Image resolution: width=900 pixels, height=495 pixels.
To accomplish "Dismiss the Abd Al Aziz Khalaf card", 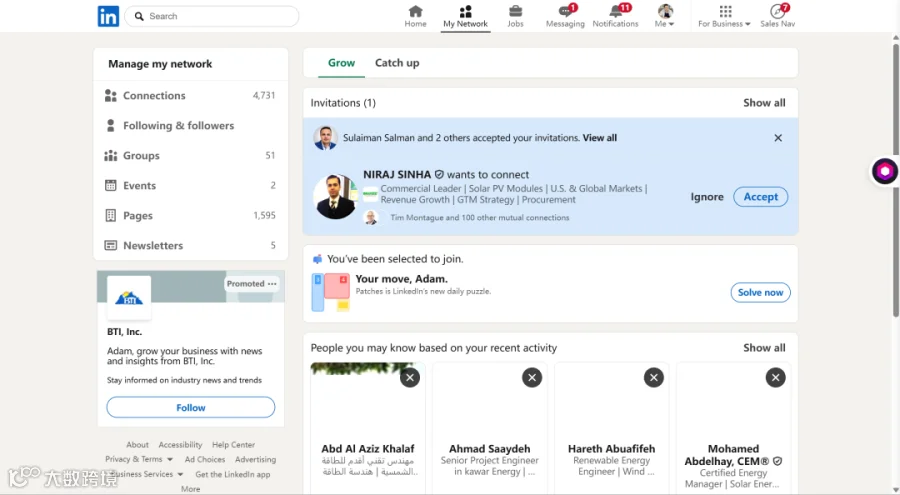I will coord(410,377).
